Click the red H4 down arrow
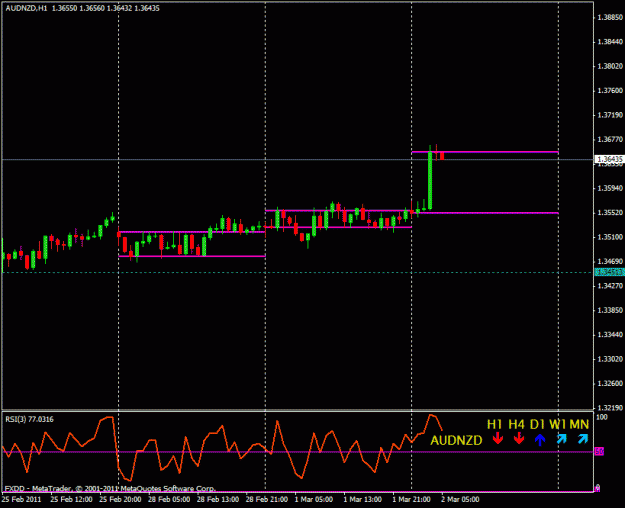 (x=519, y=439)
